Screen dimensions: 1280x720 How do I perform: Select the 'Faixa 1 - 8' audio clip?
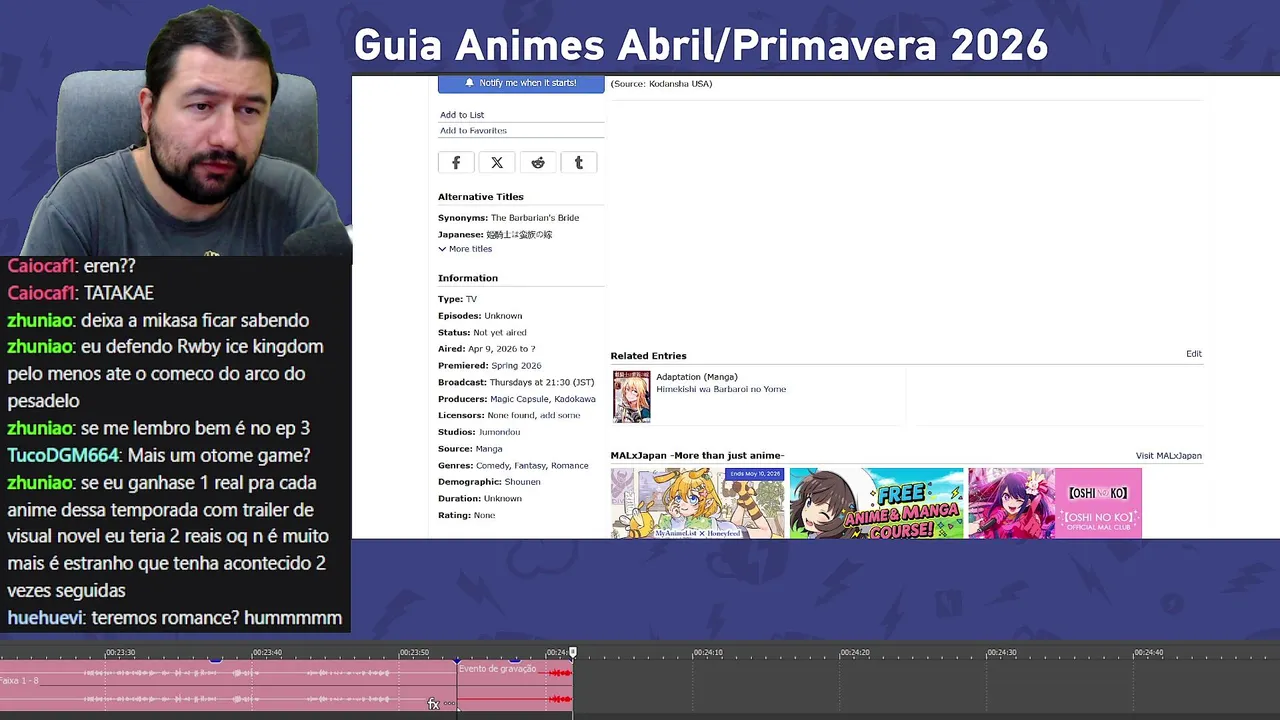pos(228,686)
